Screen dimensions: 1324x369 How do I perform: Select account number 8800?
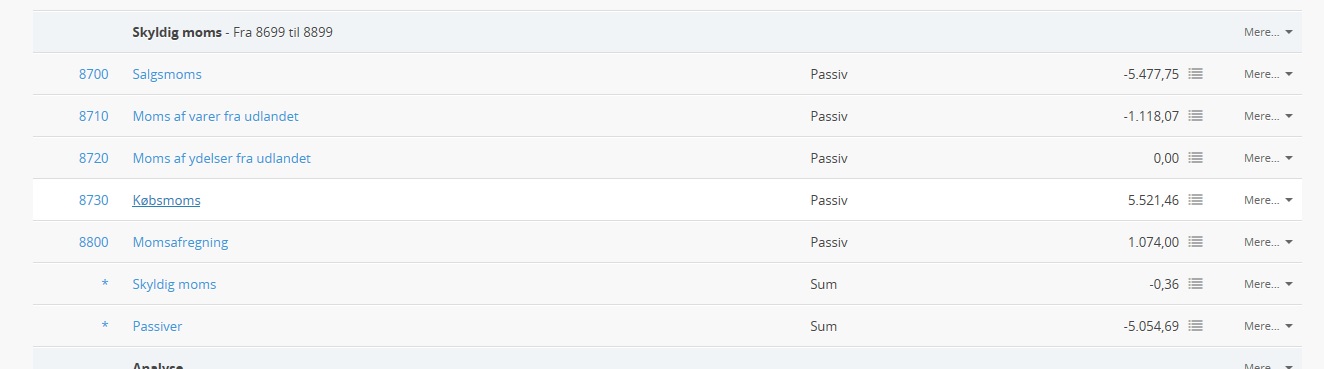[x=93, y=242]
